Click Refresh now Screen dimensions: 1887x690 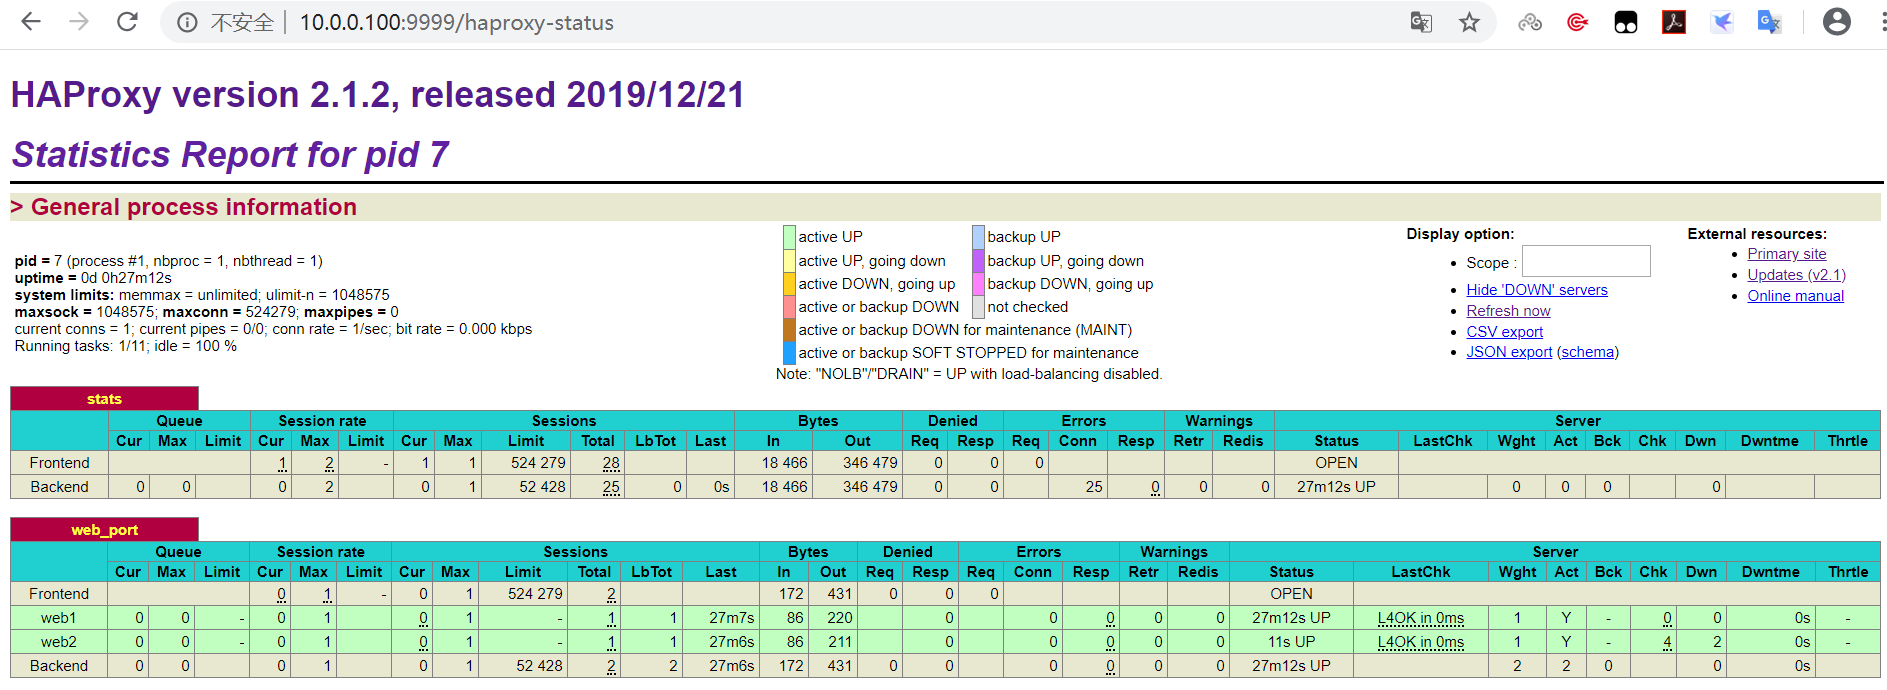(1508, 311)
